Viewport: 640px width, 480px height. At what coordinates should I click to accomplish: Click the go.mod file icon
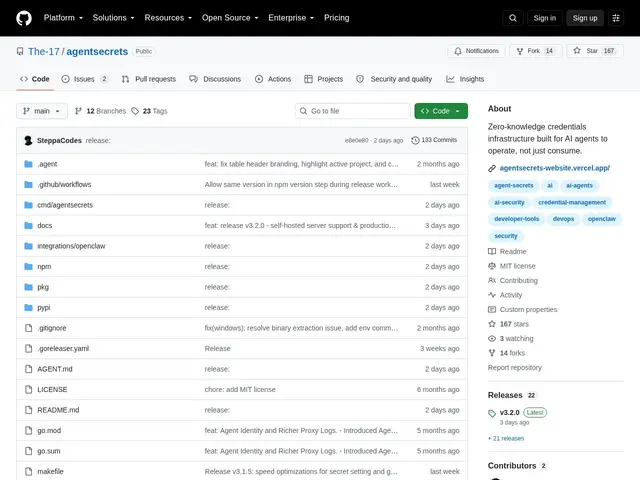coord(28,430)
